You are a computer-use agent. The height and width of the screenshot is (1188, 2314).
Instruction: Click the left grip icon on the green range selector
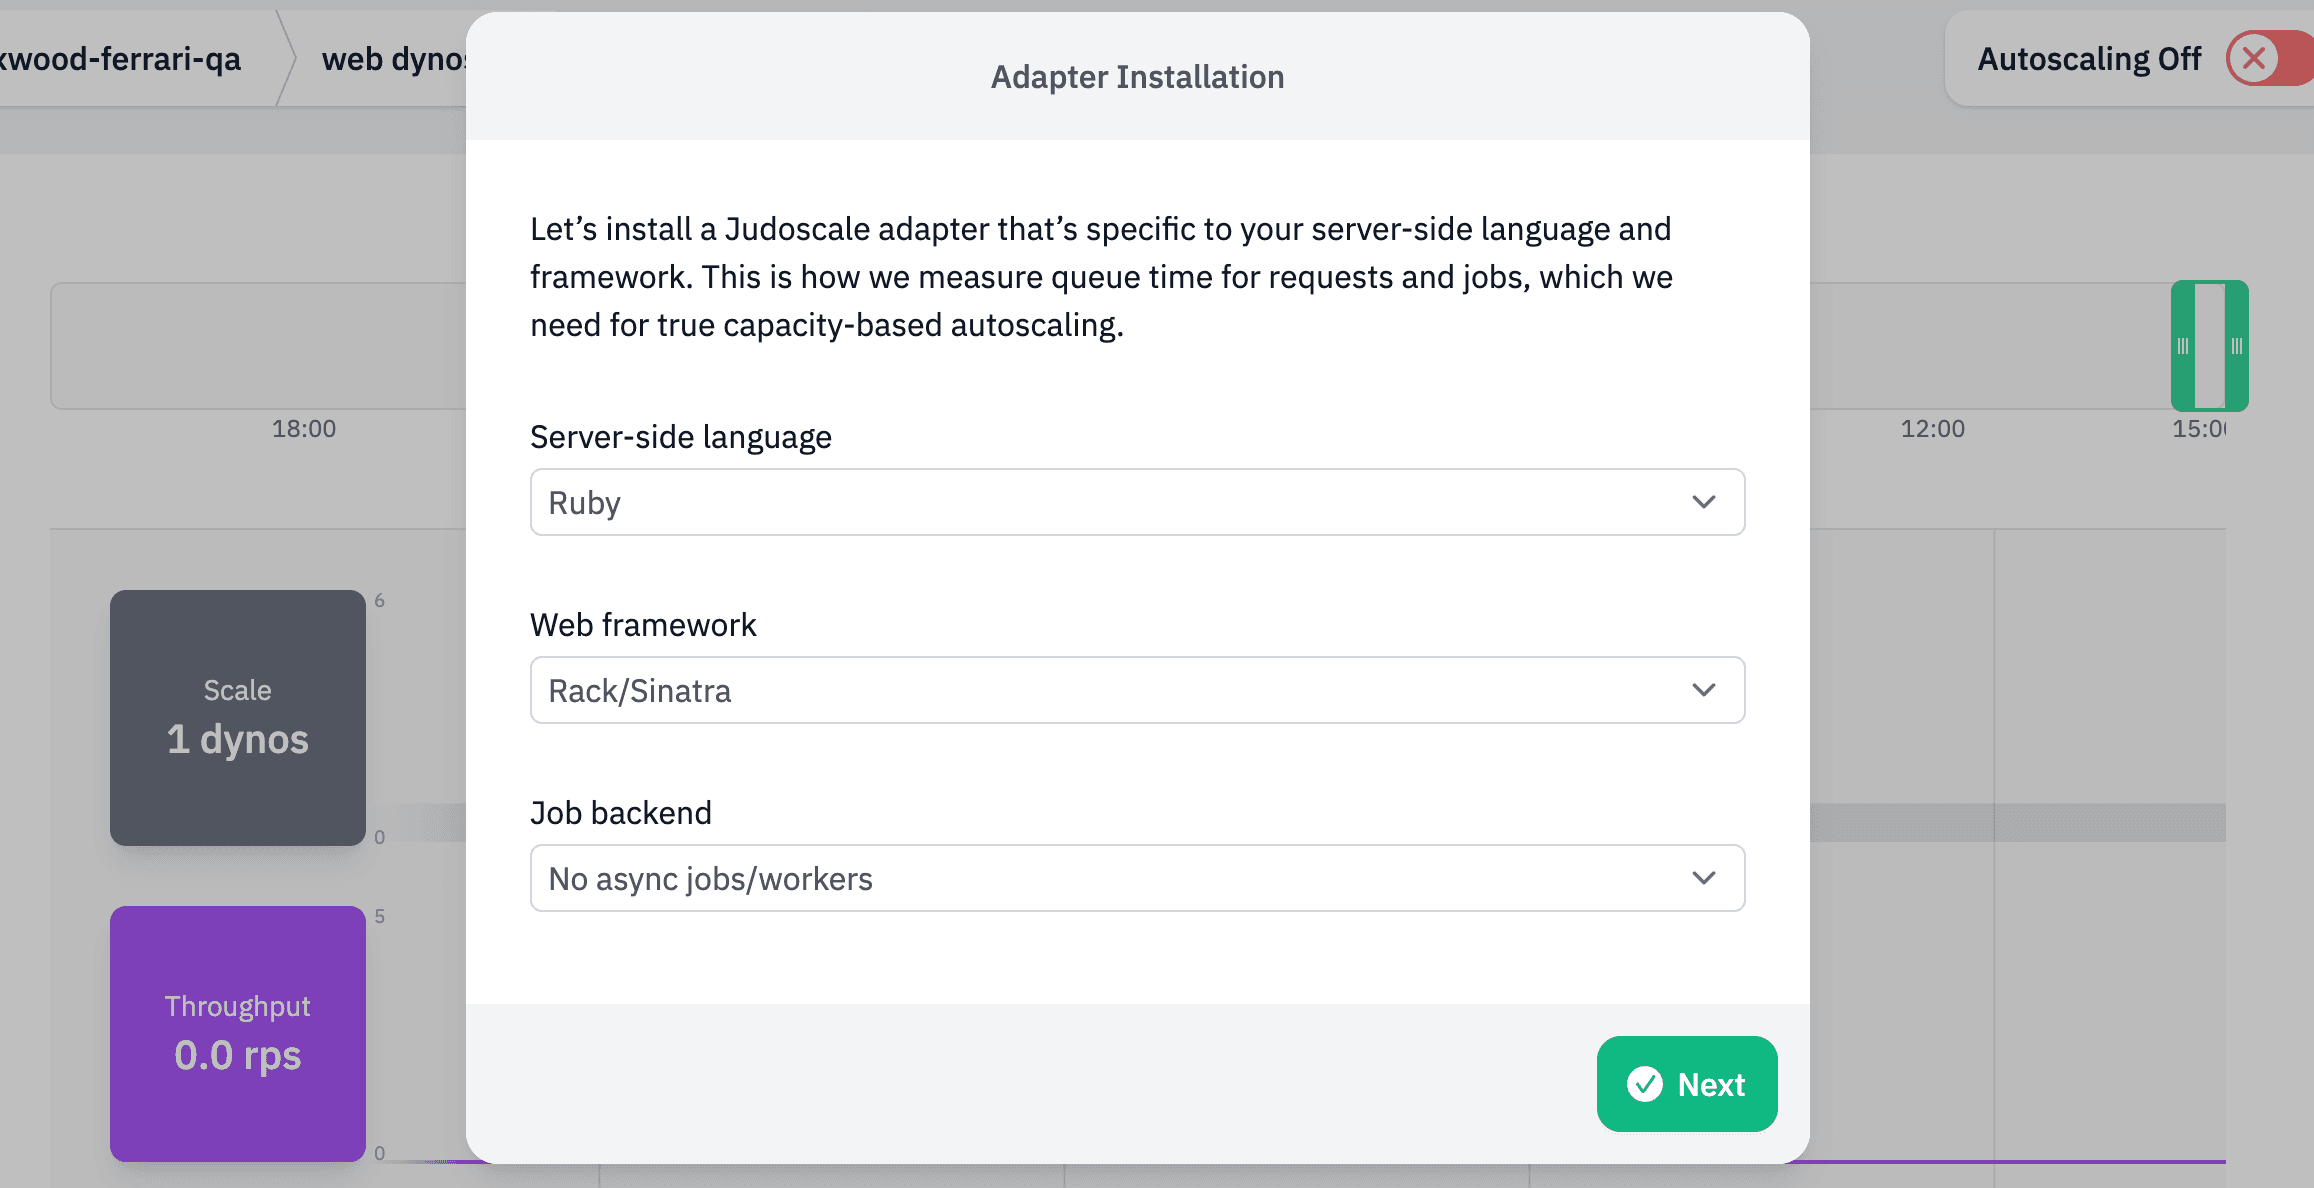point(2182,346)
